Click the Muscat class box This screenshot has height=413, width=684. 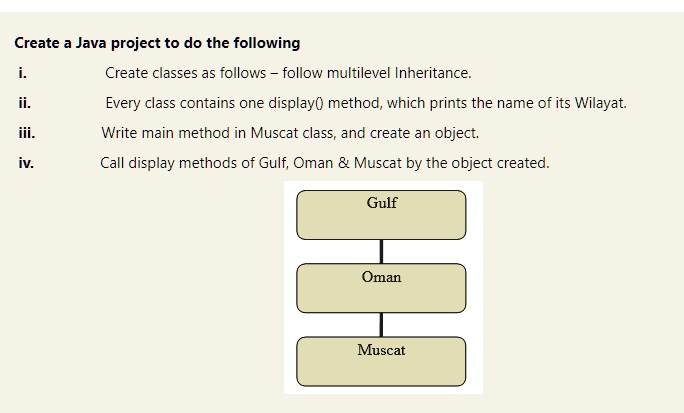click(381, 361)
